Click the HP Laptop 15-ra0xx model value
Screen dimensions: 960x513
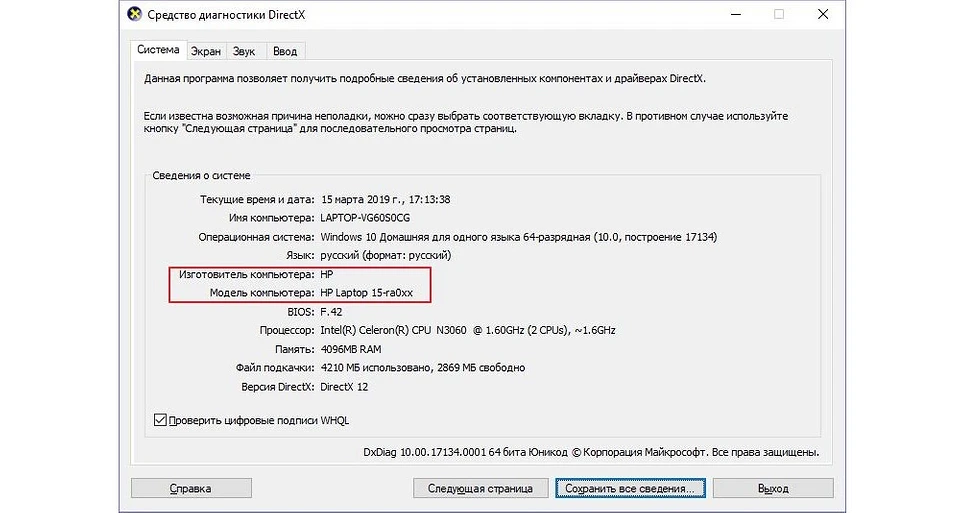[374, 293]
